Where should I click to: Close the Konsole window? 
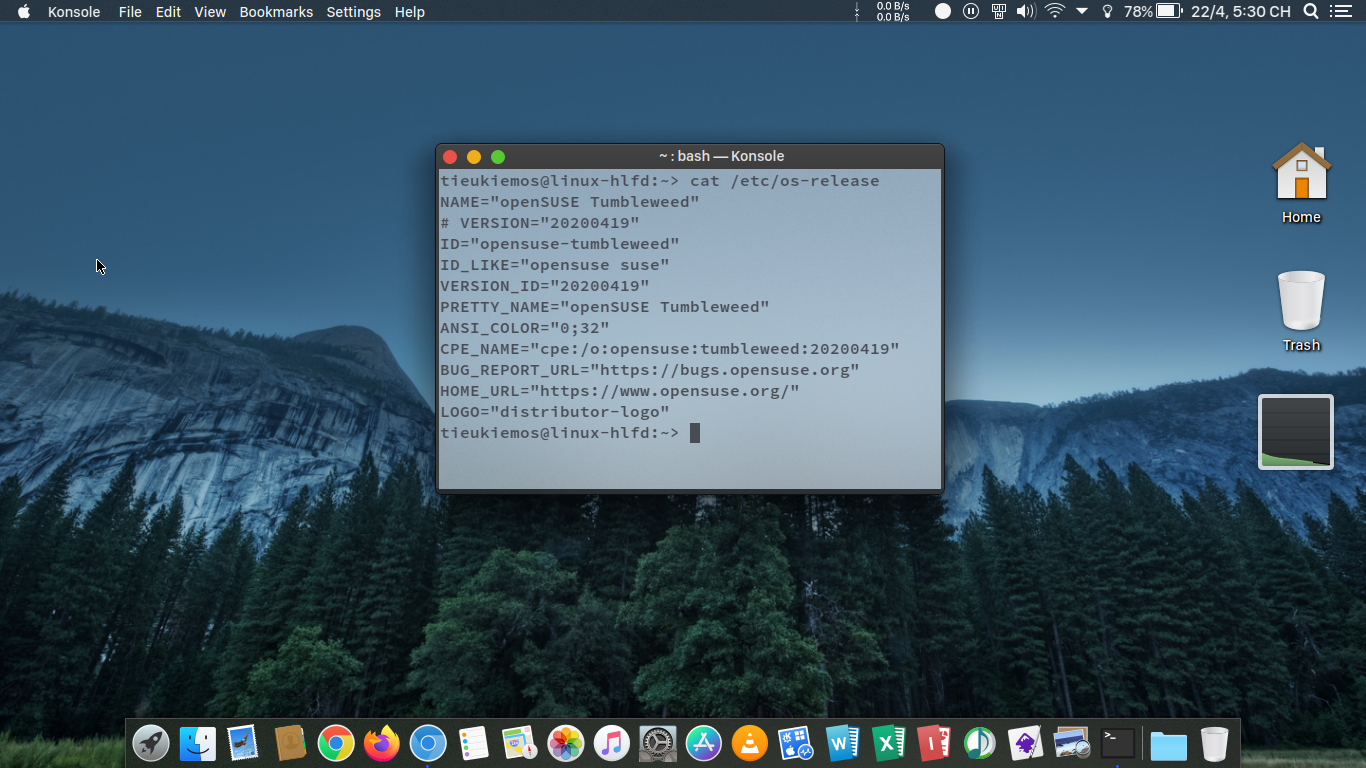point(450,157)
